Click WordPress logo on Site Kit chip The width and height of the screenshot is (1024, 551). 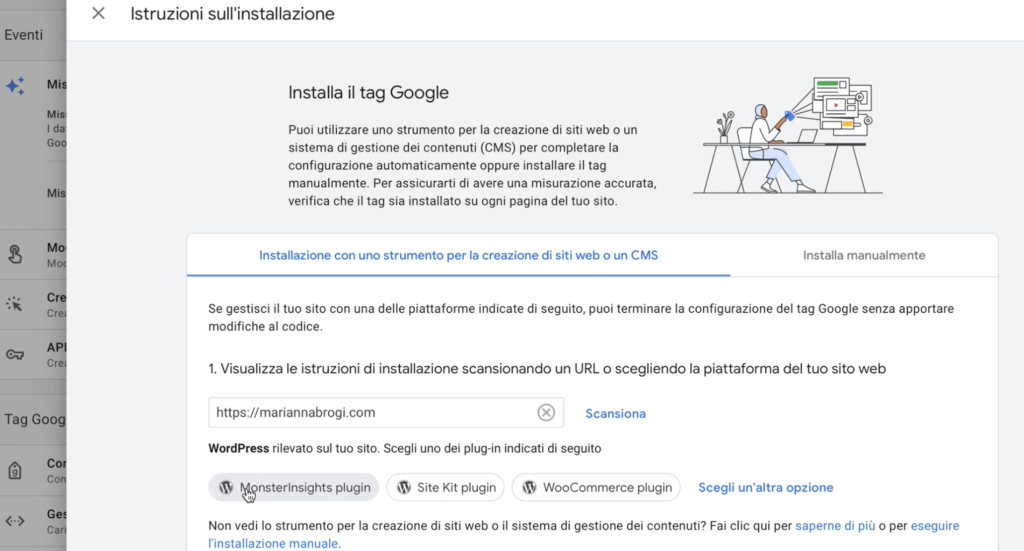click(x=404, y=488)
